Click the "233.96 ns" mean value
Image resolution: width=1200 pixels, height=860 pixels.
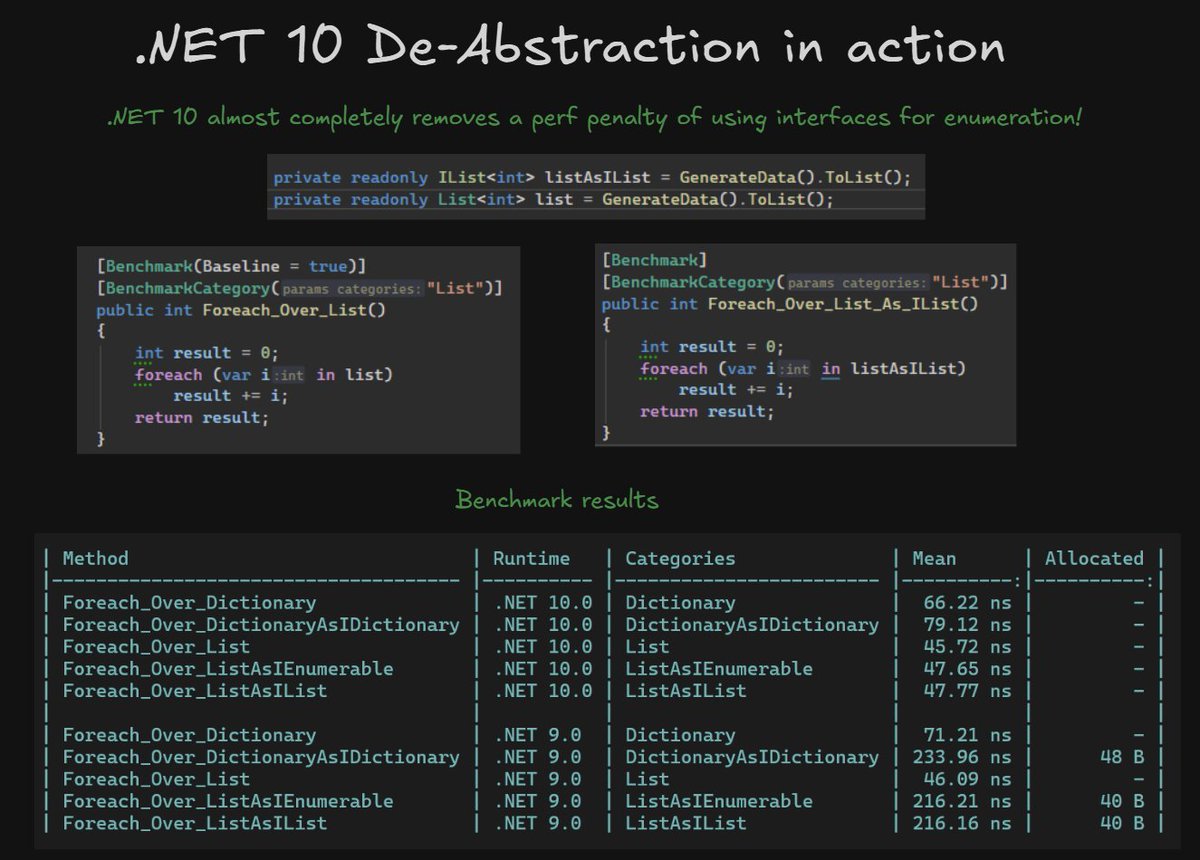(x=961, y=757)
